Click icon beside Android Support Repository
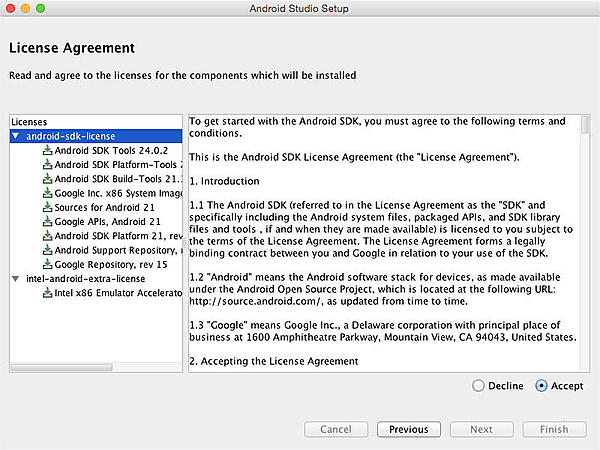This screenshot has height=450, width=600. [x=47, y=250]
